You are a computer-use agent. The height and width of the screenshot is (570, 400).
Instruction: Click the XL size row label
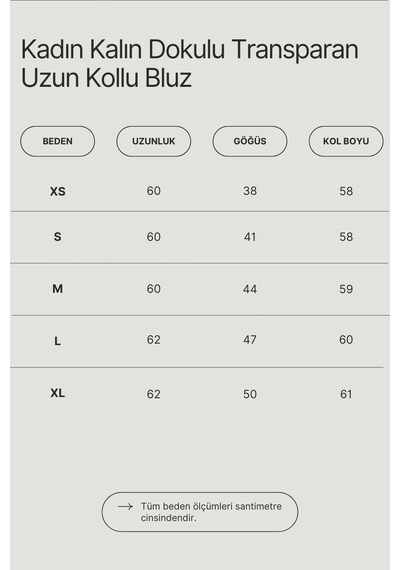pos(57,393)
